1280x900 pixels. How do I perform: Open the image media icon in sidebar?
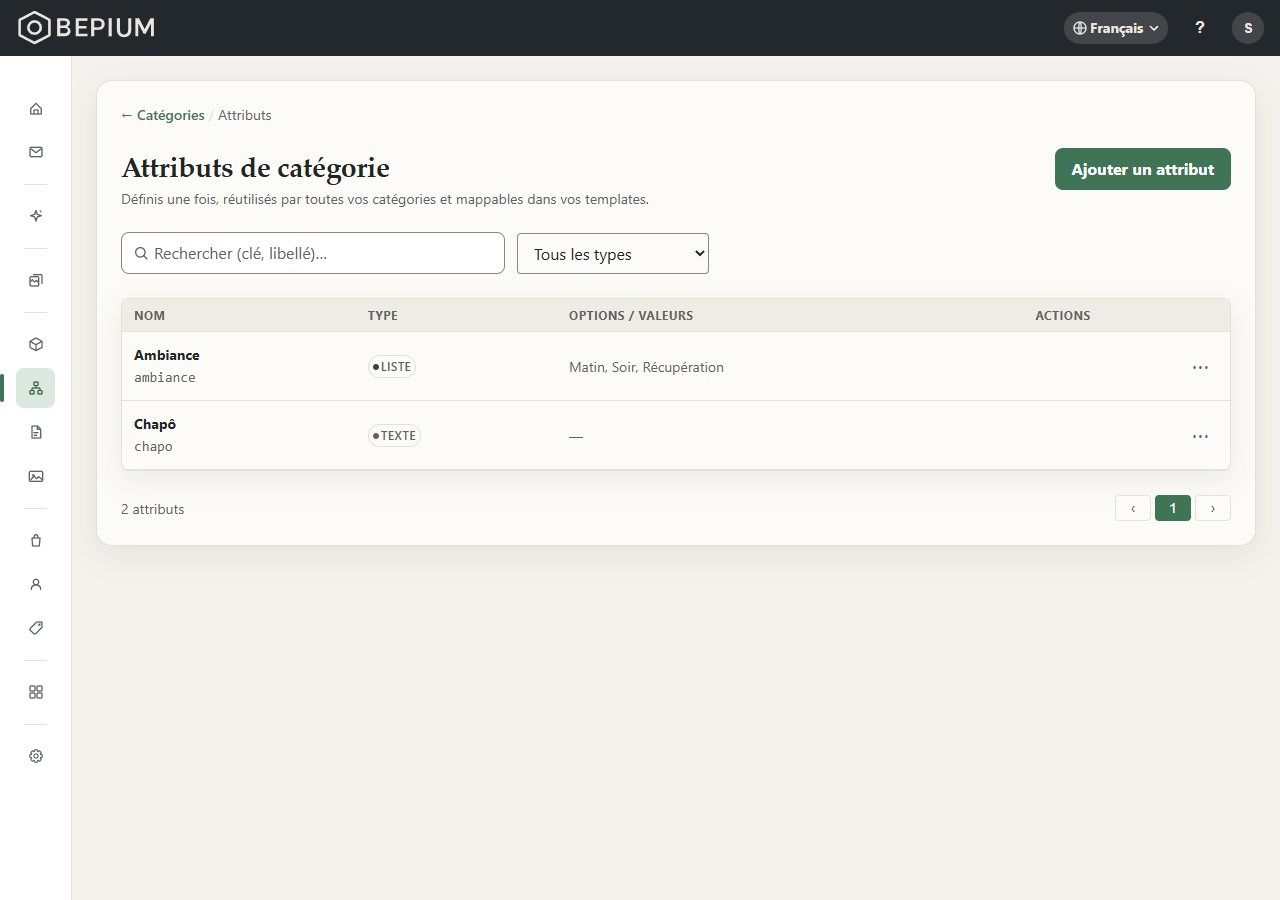(36, 476)
